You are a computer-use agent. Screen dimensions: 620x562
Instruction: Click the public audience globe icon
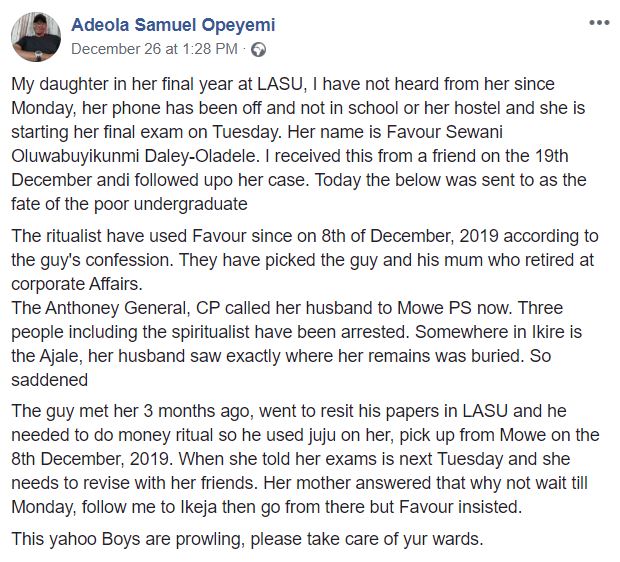tap(258, 49)
